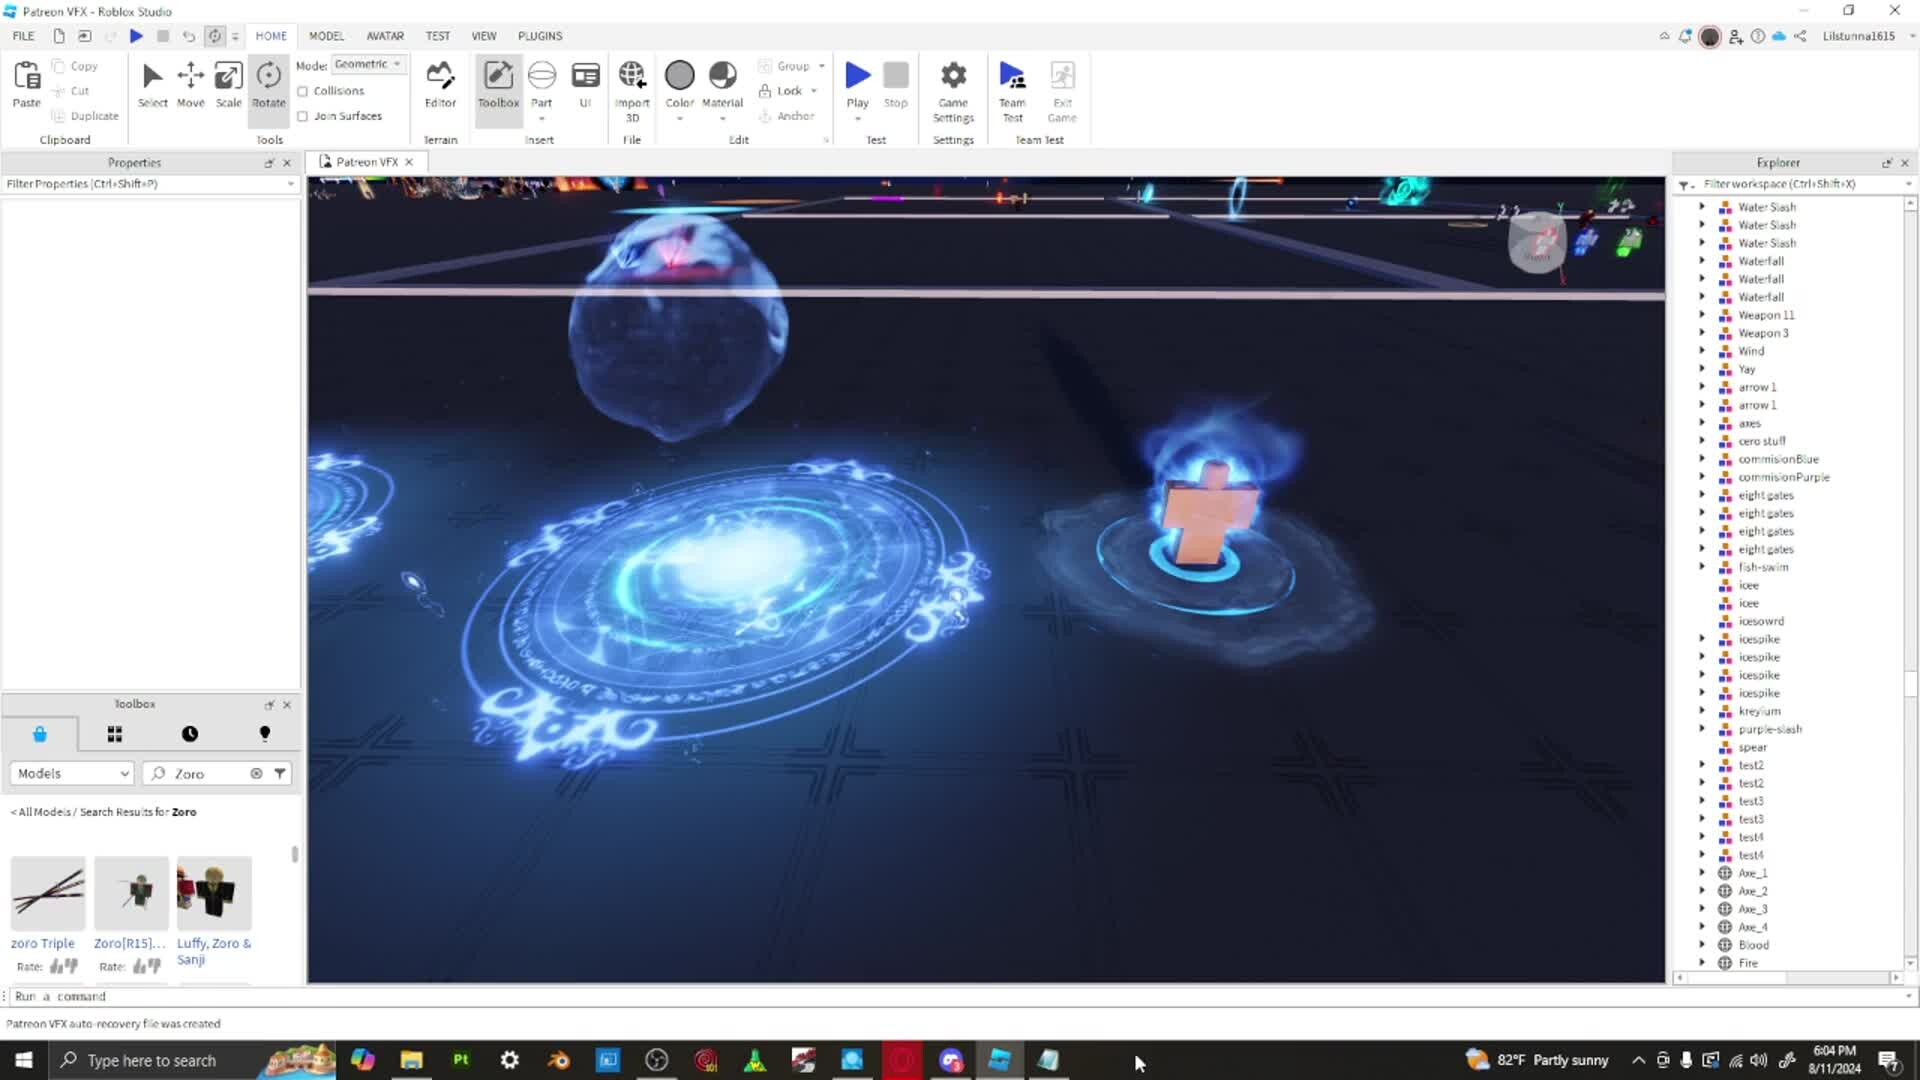Open Blender from taskbar
This screenshot has width=1920, height=1080.
559,1060
